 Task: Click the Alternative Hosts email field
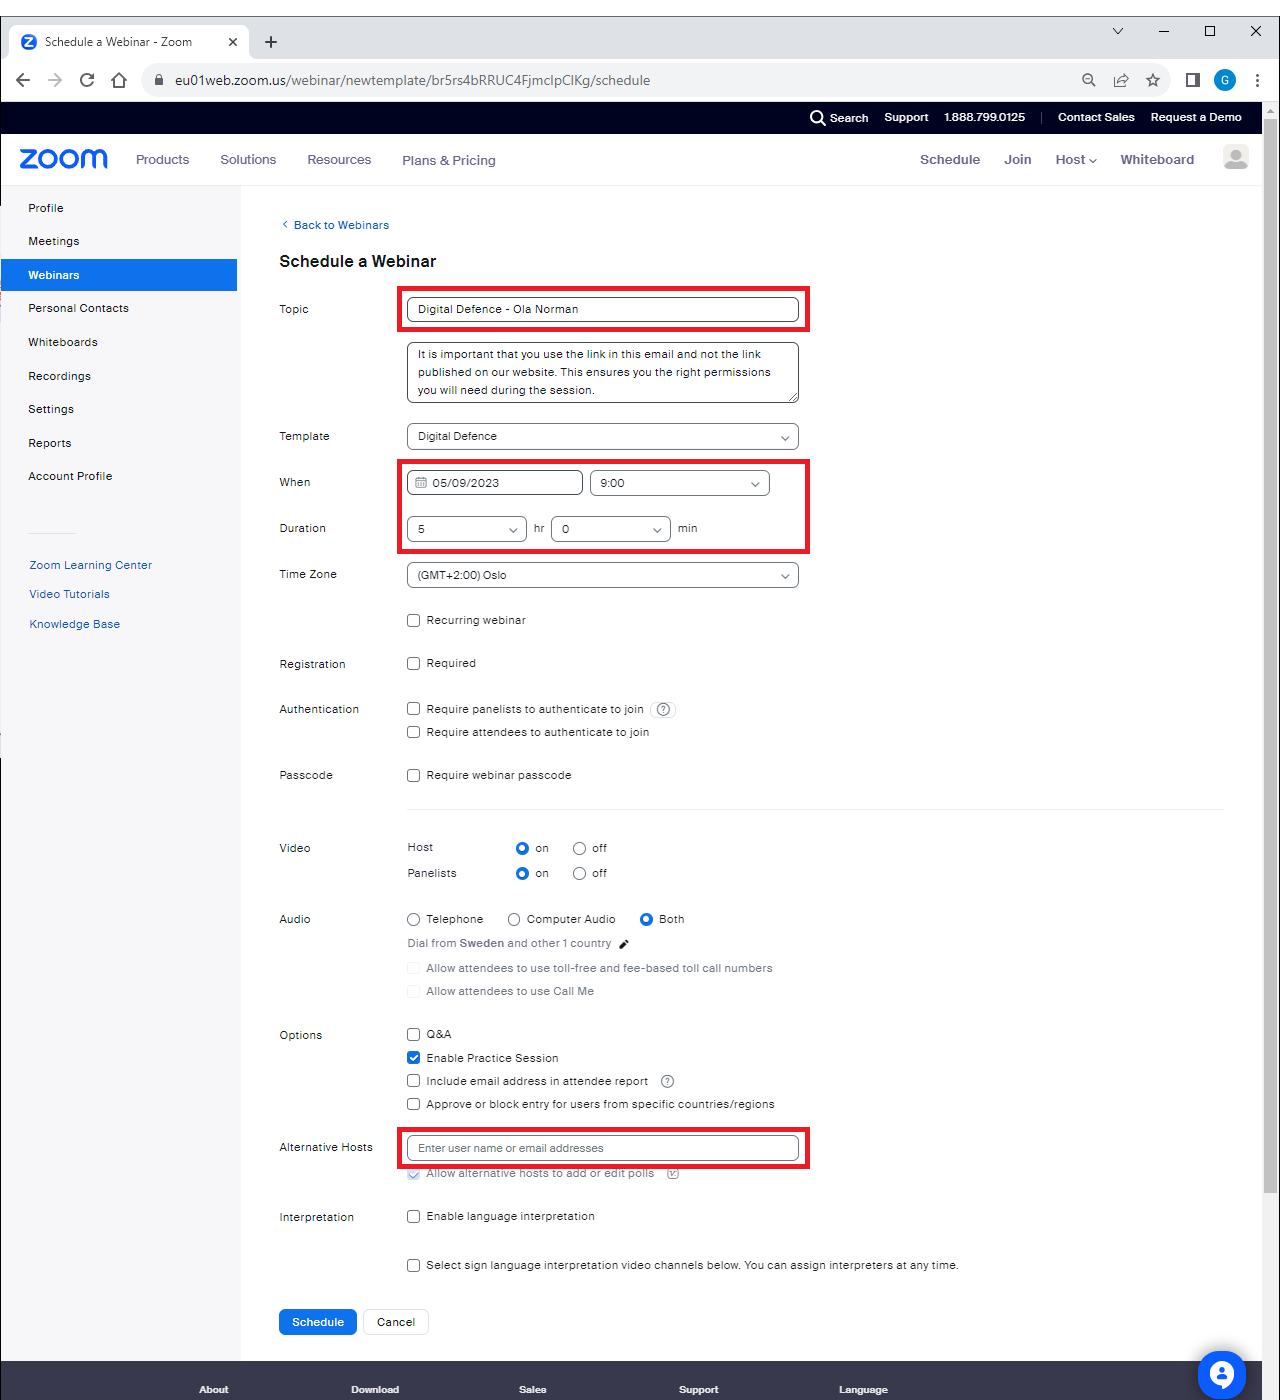point(603,1148)
